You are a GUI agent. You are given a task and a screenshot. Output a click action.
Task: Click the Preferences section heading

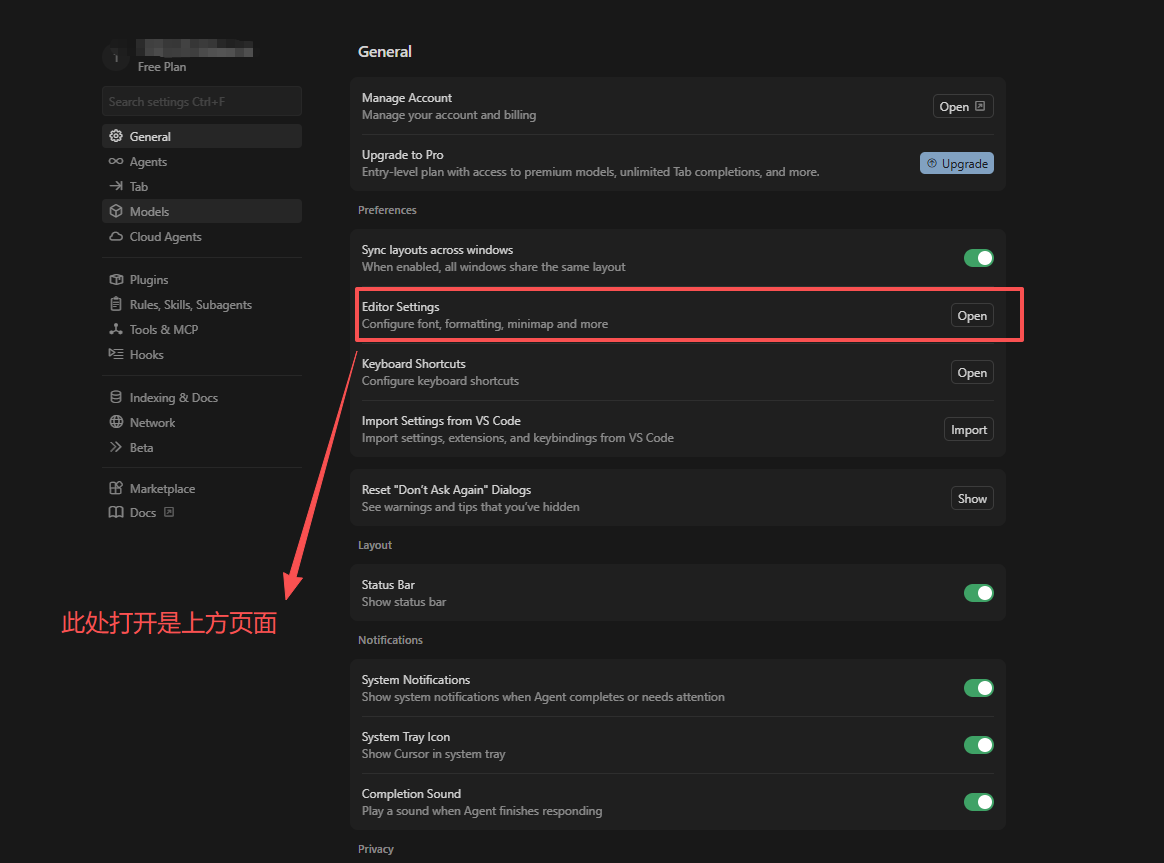387,210
